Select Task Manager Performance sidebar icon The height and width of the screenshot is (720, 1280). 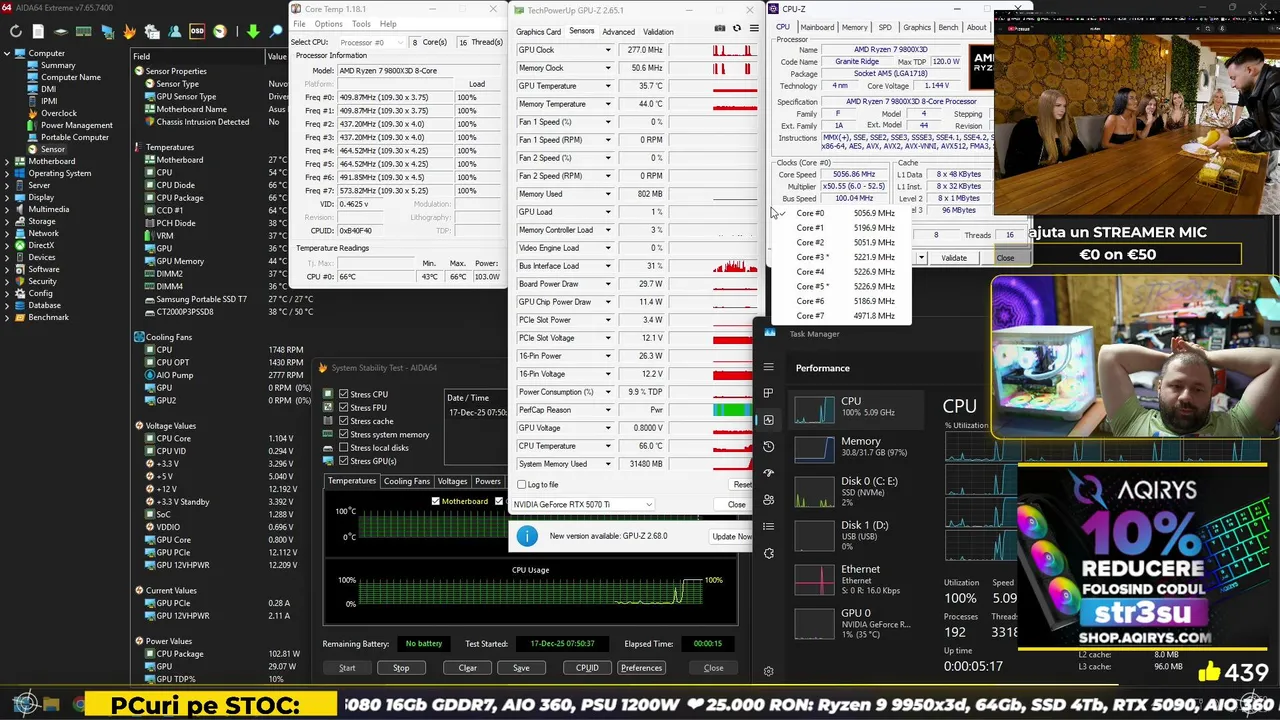point(768,420)
